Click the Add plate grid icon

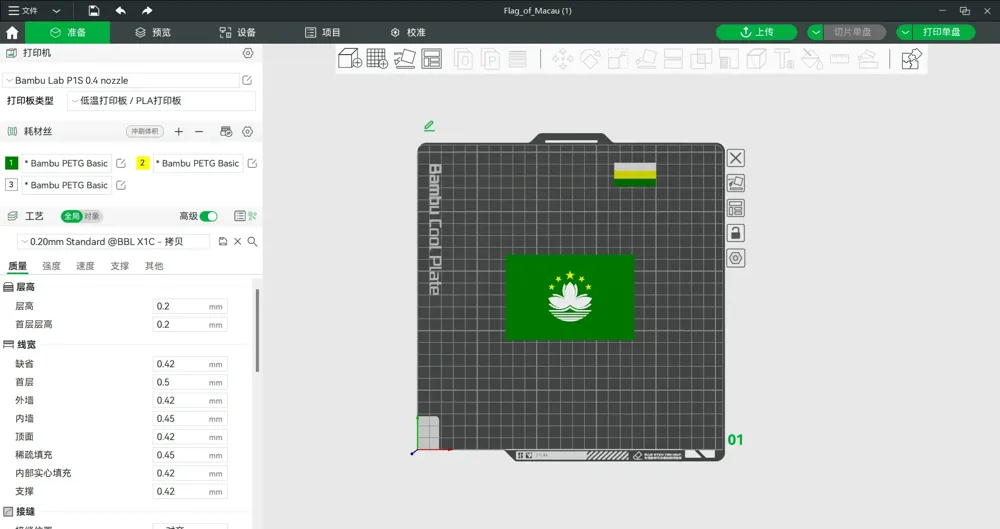tap(377, 59)
